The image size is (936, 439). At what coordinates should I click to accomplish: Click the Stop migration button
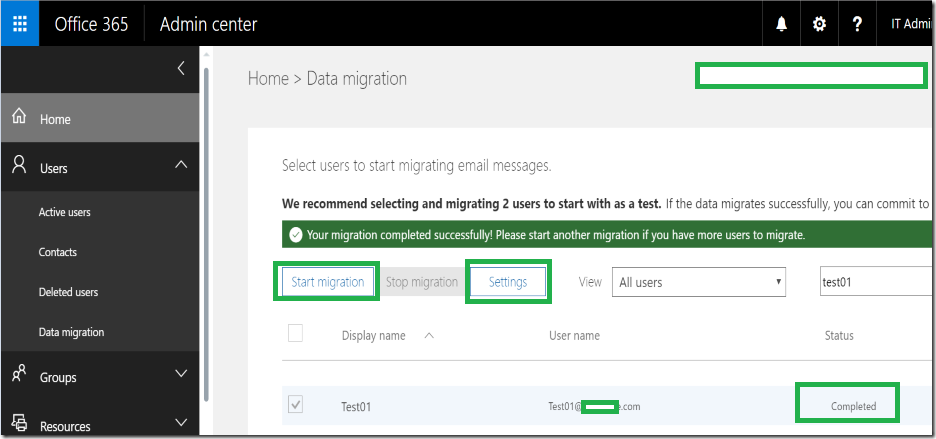point(421,282)
